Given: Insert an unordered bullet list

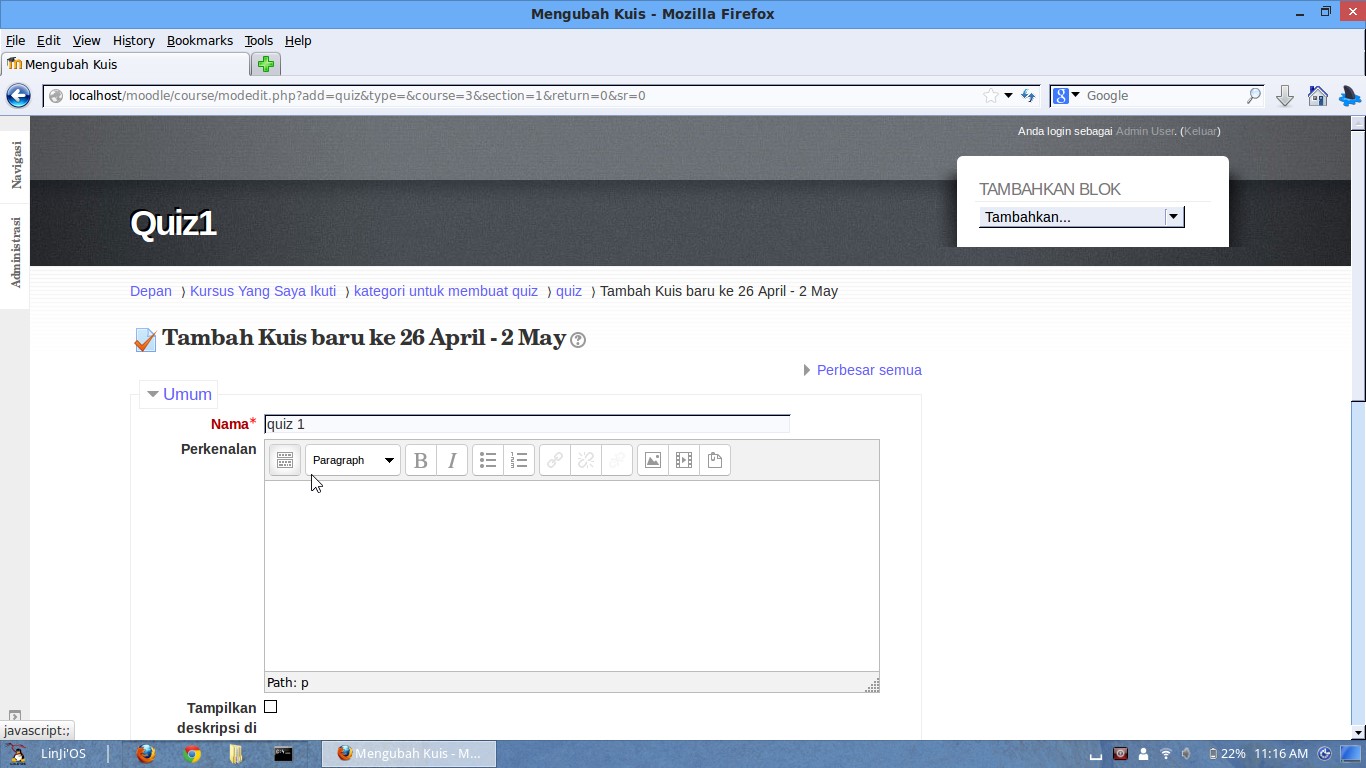Looking at the screenshot, I should (488, 460).
